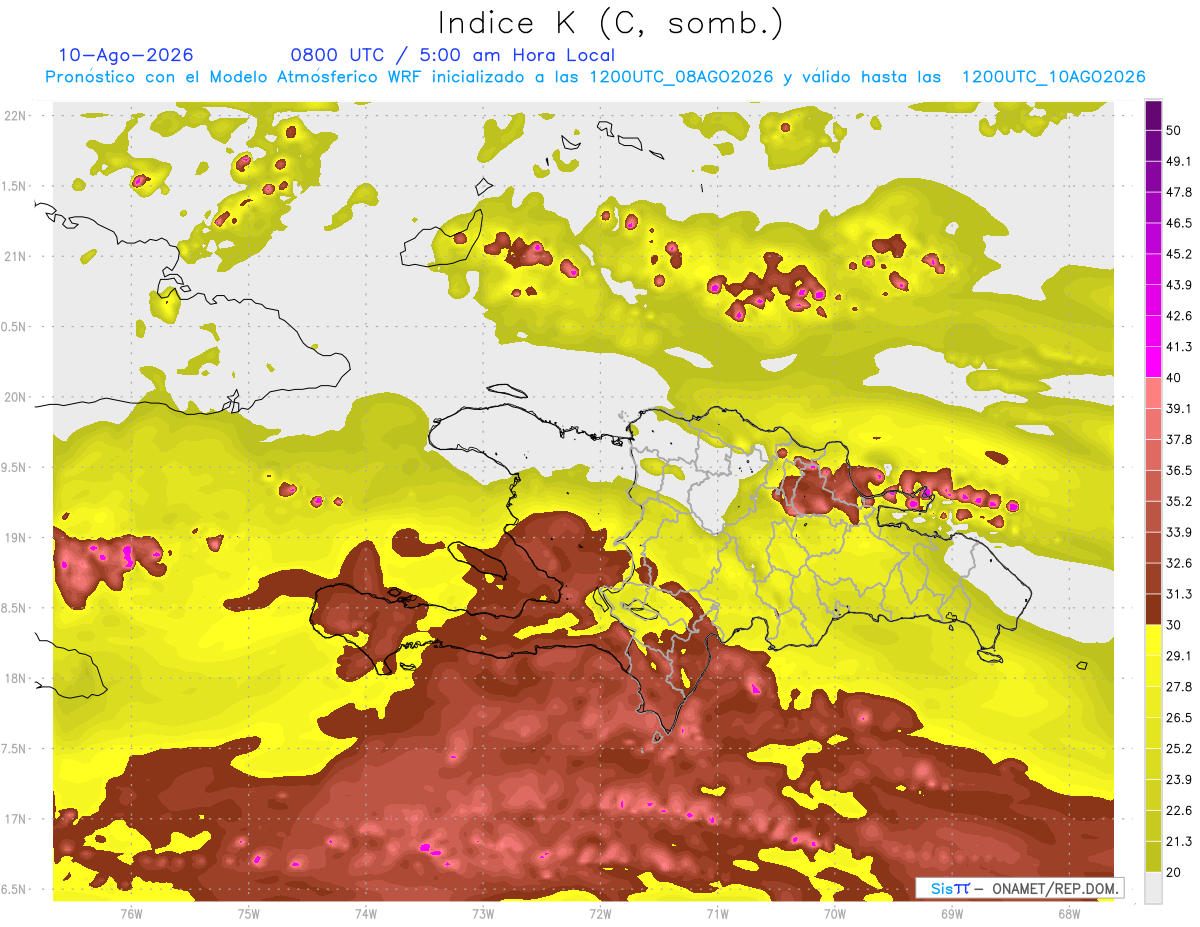
Task: Click the "76W" longitude label
Action: pyautogui.click(x=131, y=914)
